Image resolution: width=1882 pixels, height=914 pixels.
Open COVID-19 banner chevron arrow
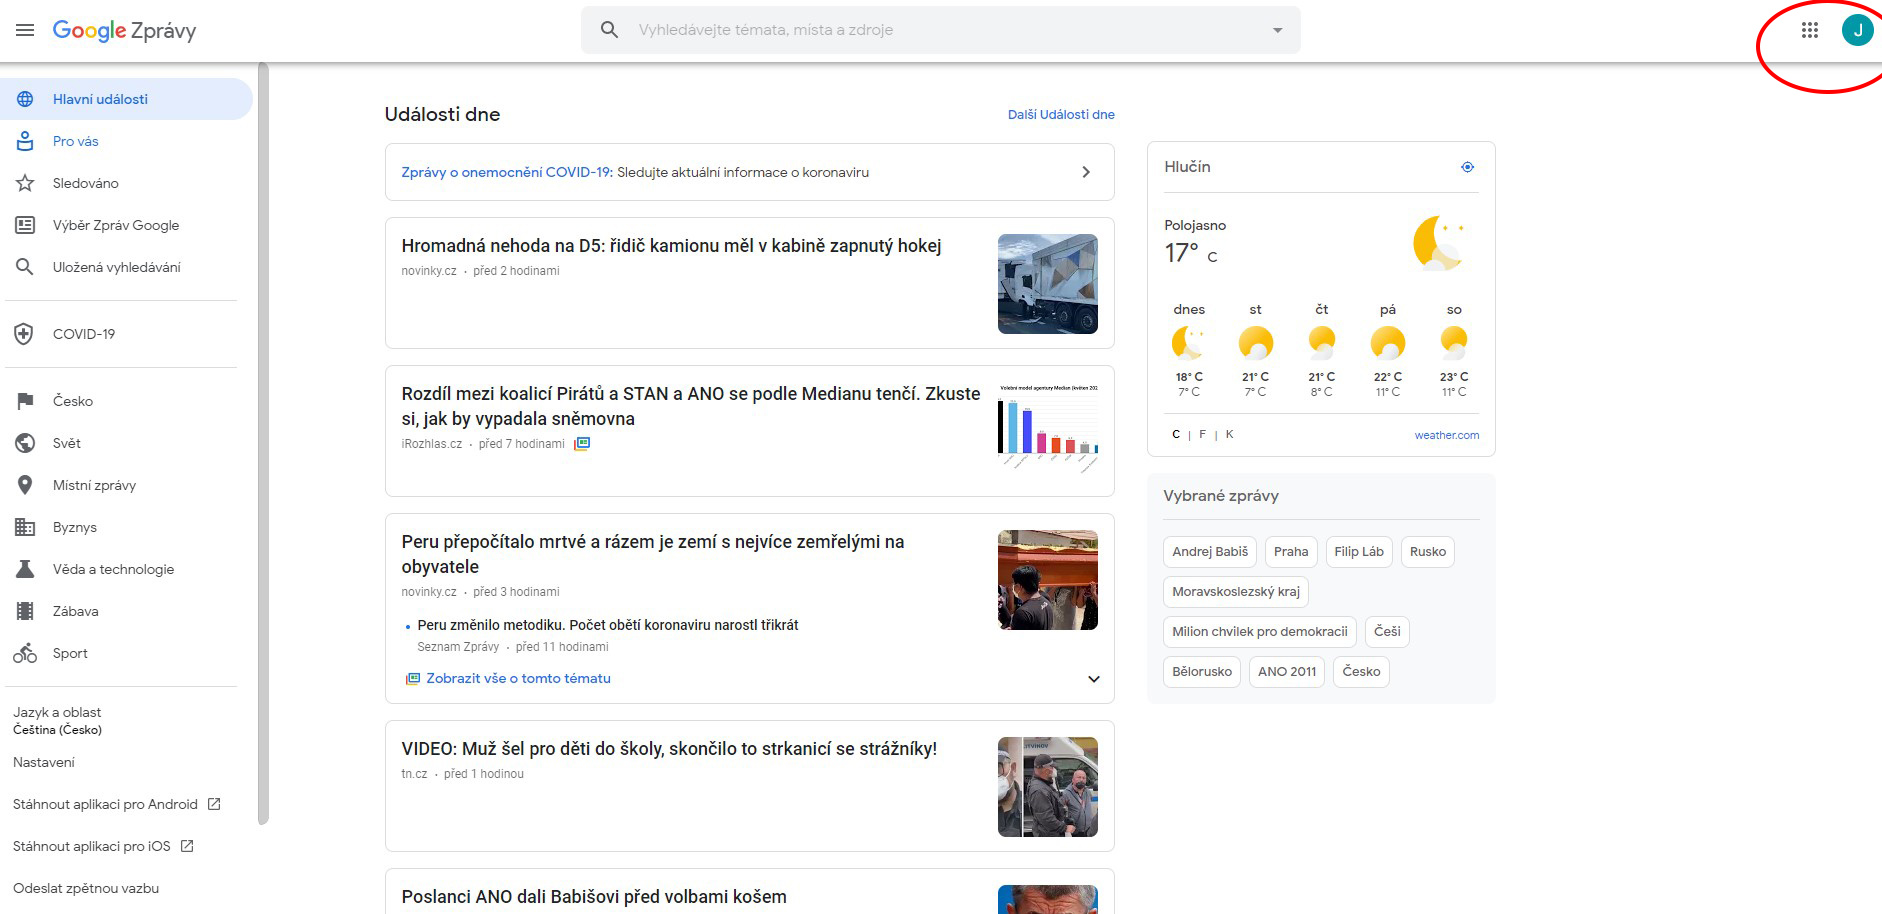pyautogui.click(x=1086, y=172)
